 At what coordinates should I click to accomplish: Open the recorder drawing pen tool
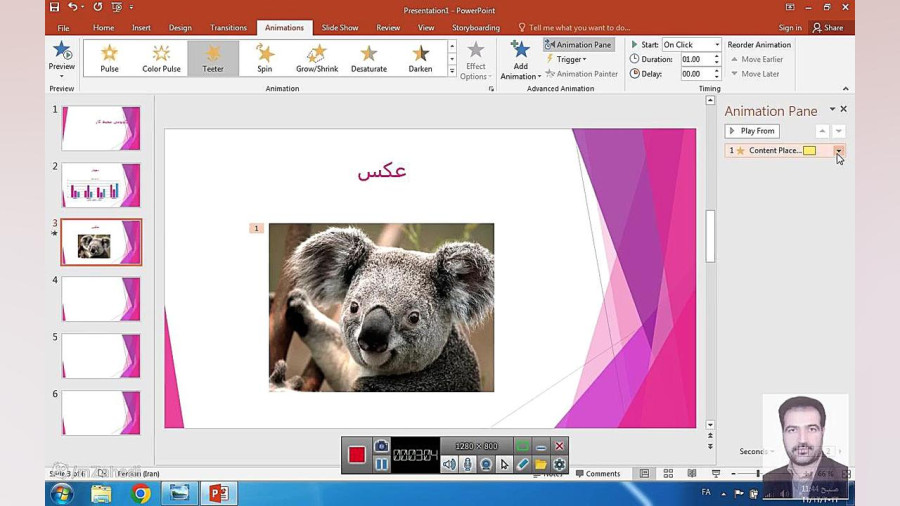tap(522, 464)
